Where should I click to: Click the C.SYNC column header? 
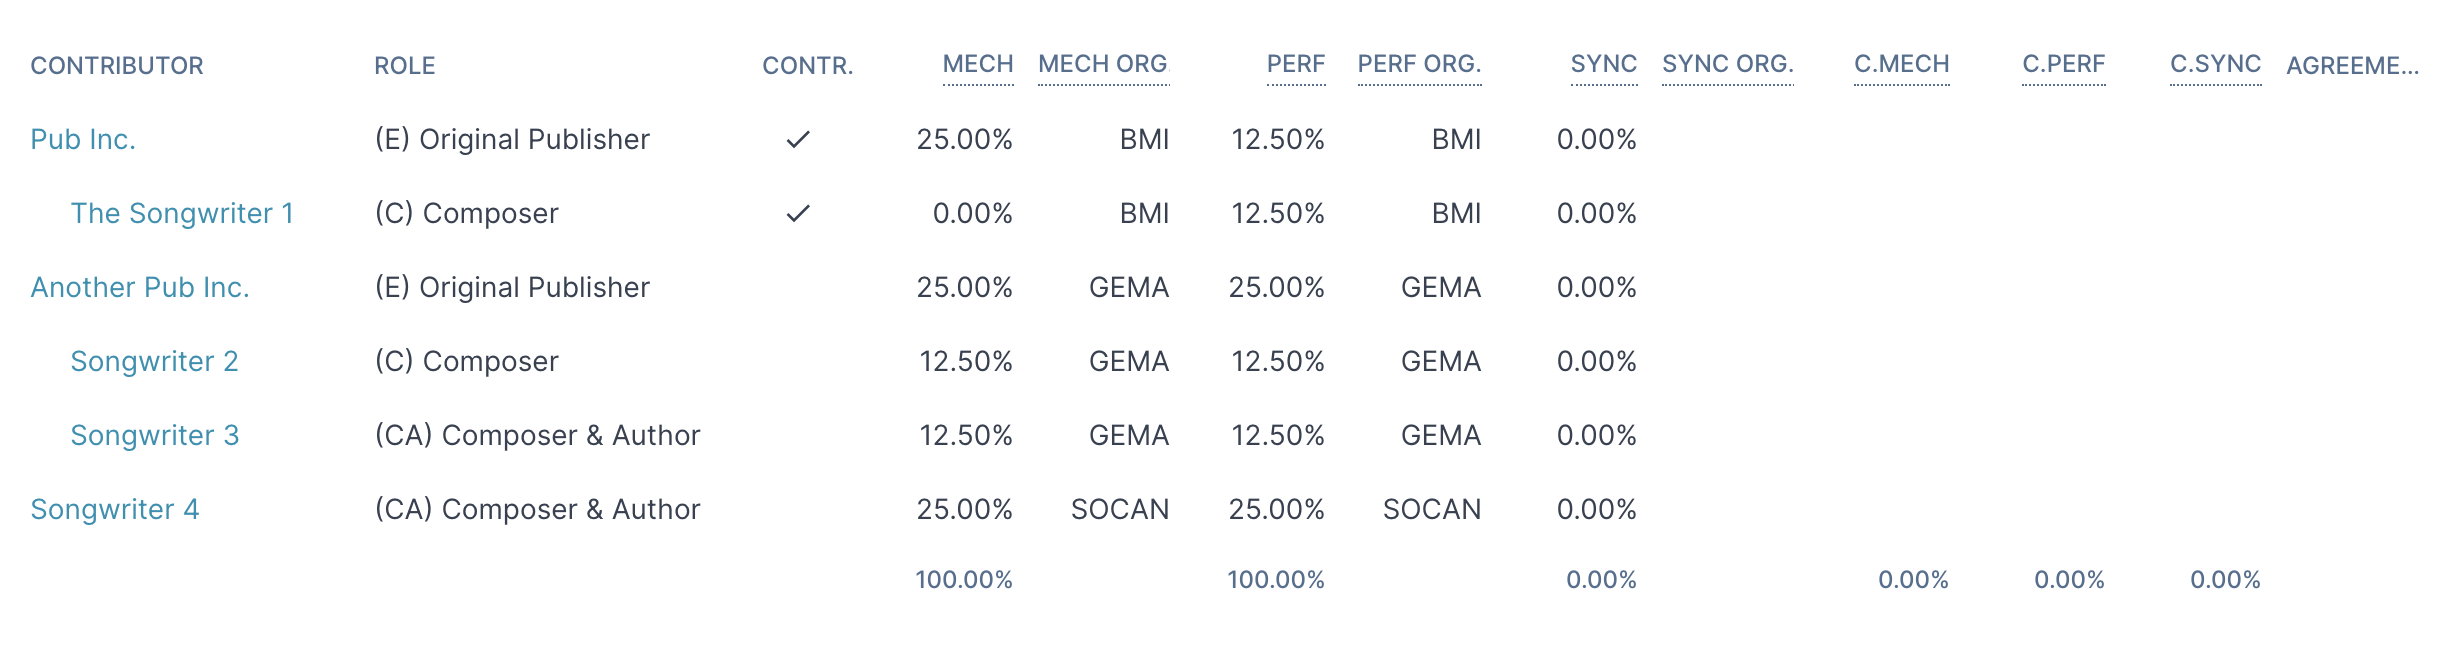(2216, 64)
